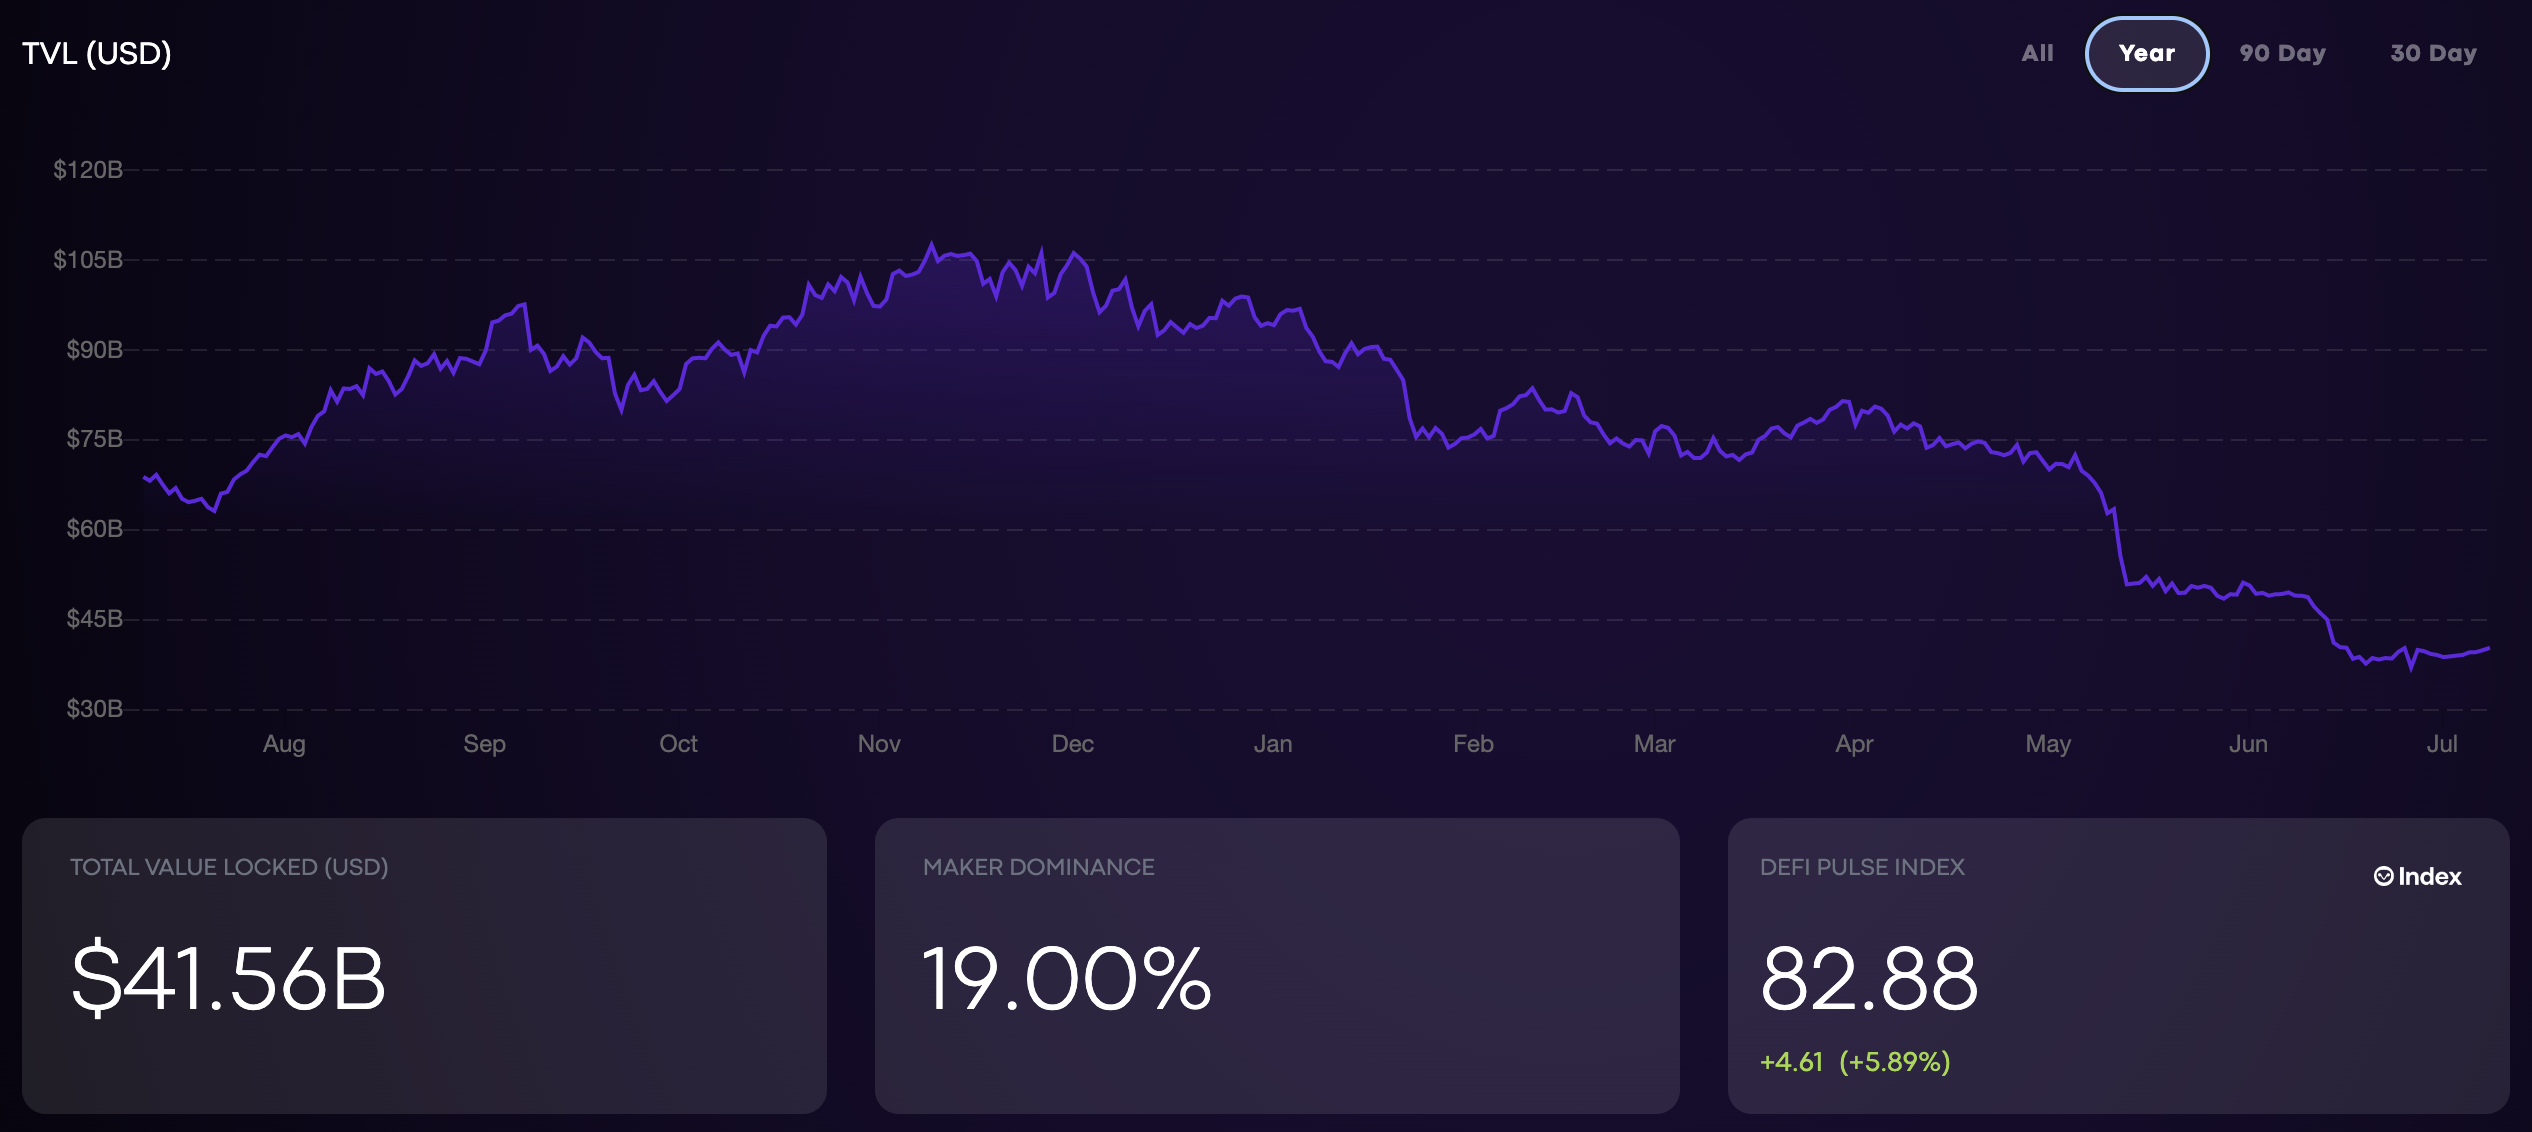2532x1132 pixels.
Task: Click the Jul label on x-axis
Action: tap(2441, 744)
